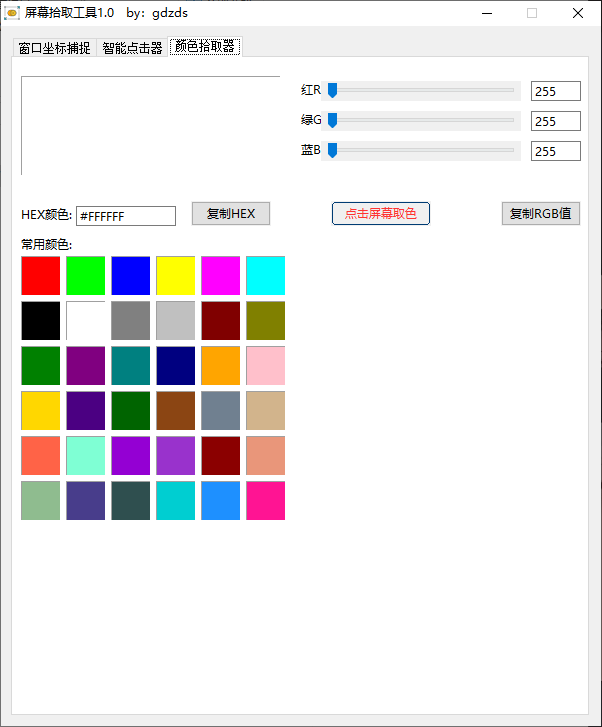Select the dark turquoise swatch
Image resolution: width=602 pixels, height=727 pixels.
click(x=176, y=500)
